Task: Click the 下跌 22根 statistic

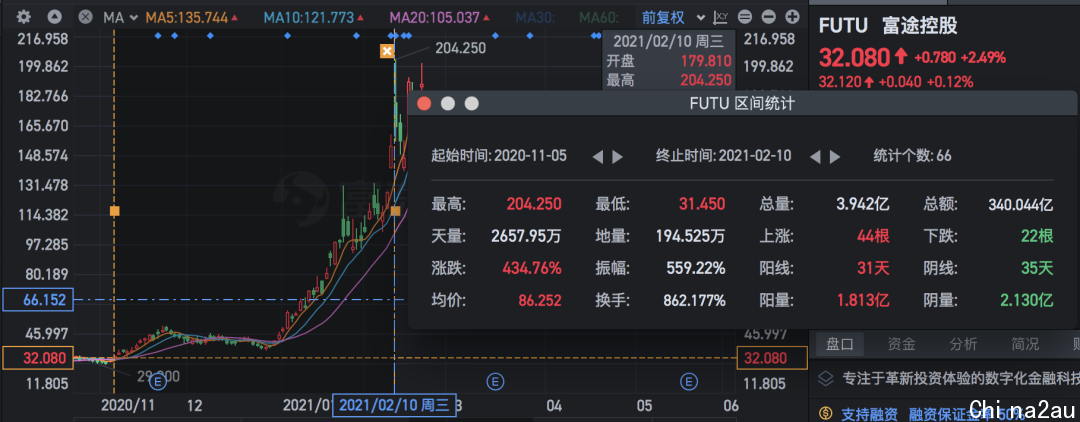Action: 988,236
